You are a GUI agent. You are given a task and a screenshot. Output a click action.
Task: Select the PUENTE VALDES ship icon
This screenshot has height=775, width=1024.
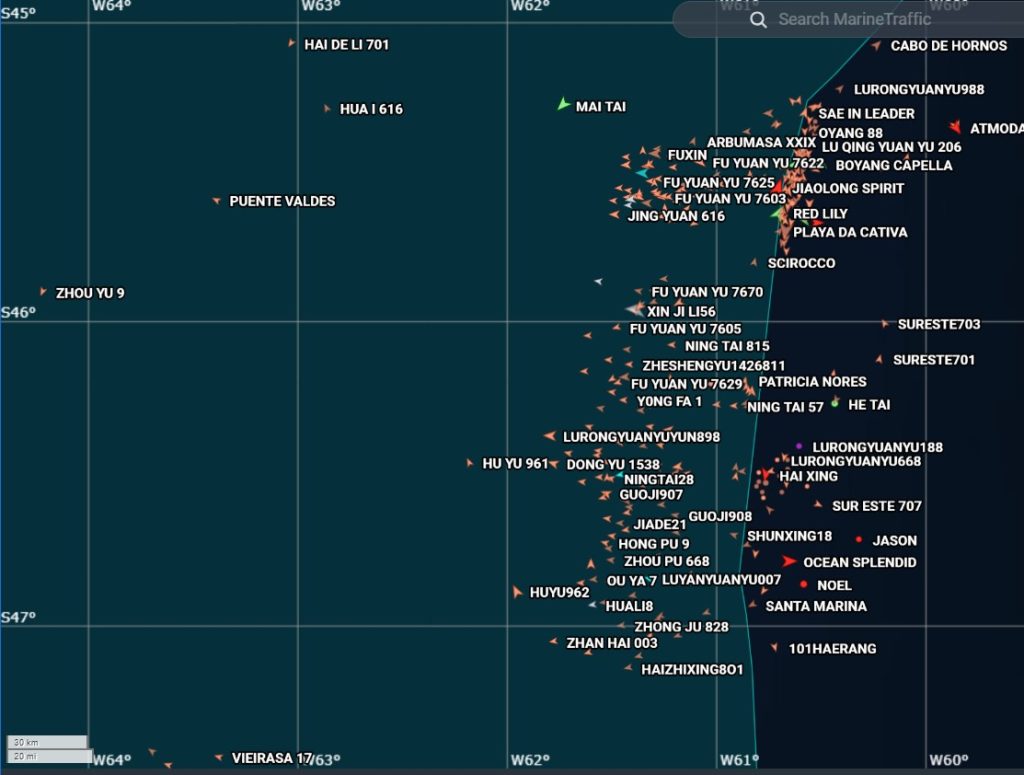coord(216,201)
